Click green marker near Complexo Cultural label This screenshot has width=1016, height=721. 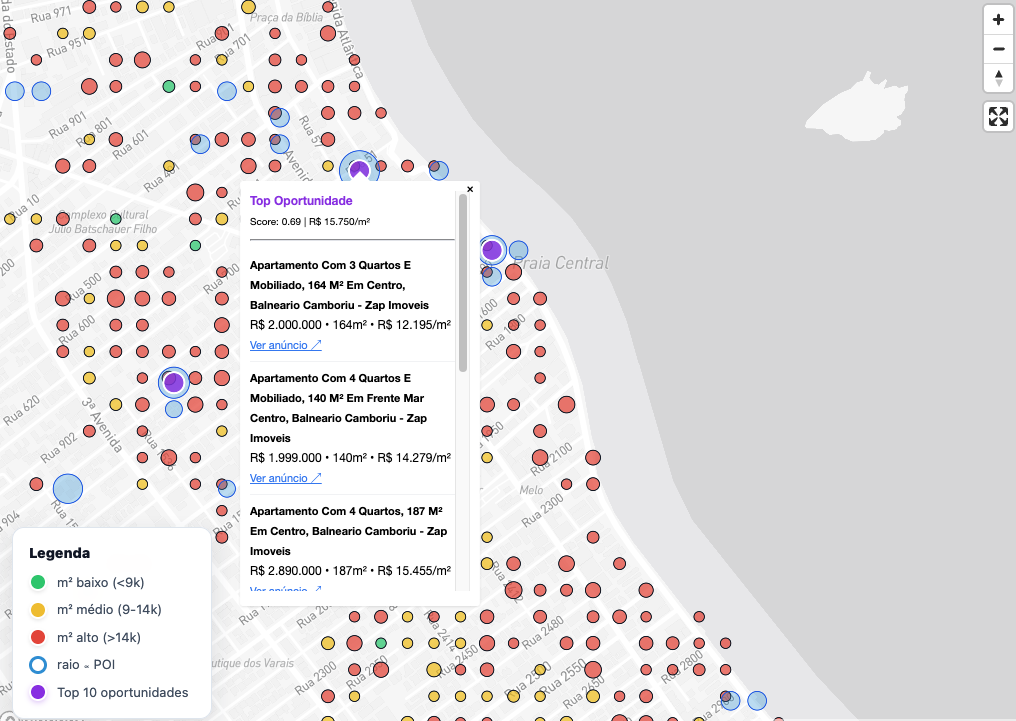pyautogui.click(x=115, y=218)
